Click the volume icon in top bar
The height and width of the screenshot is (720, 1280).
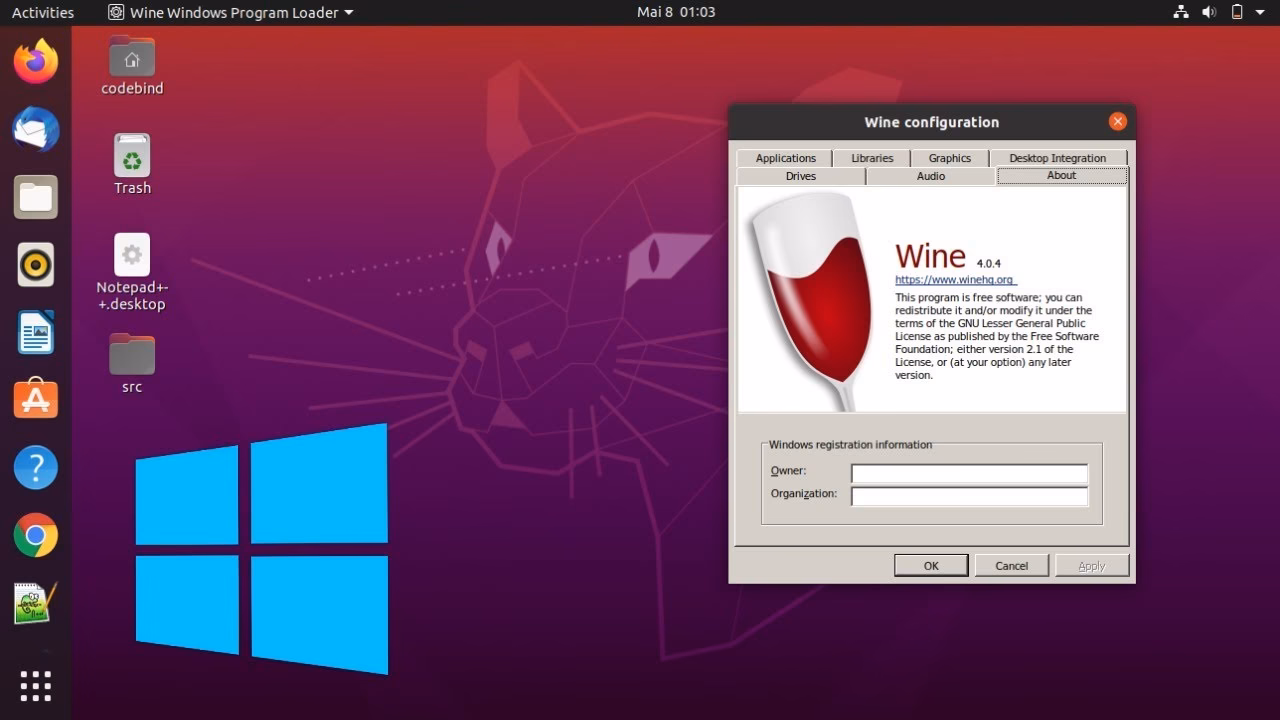click(x=1209, y=12)
